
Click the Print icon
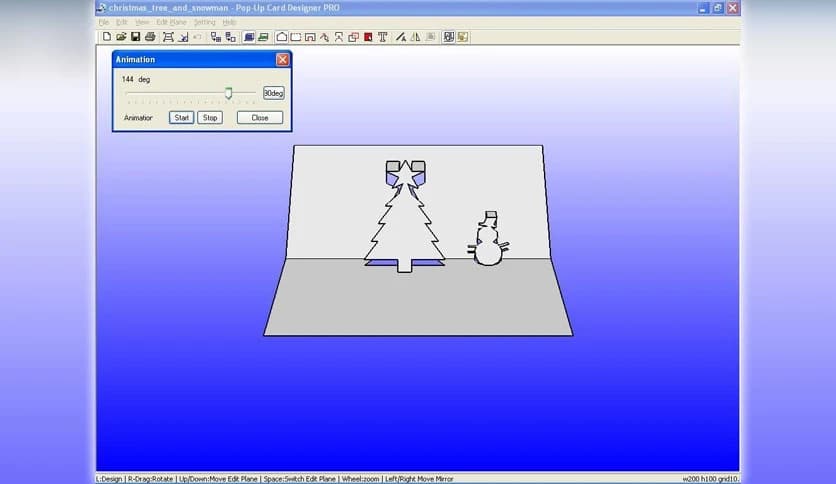(150, 37)
